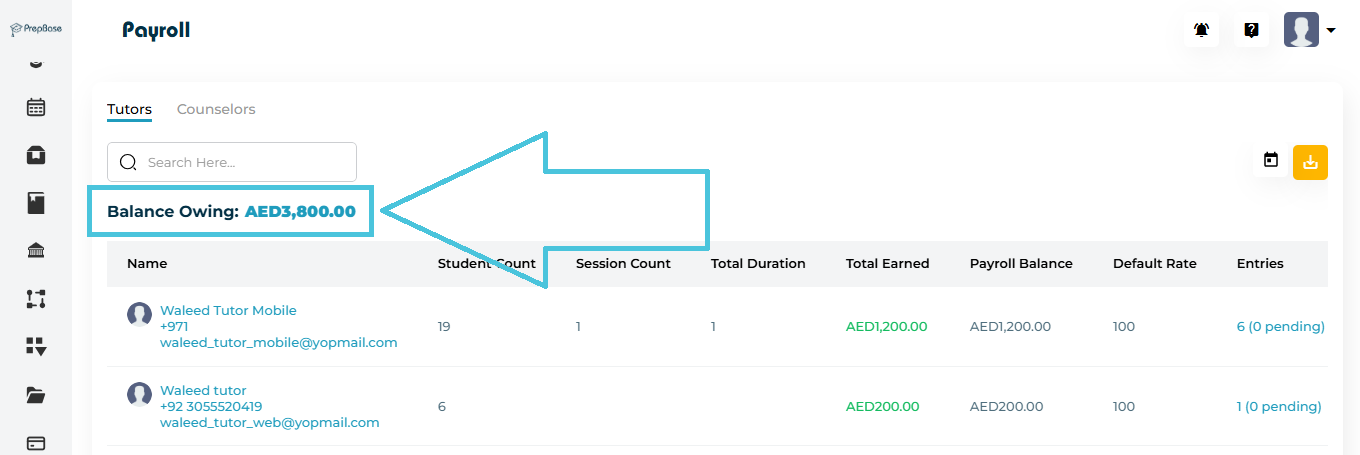The width and height of the screenshot is (1360, 455).
Task: Open the open-folder sidebar icon
Action: [36, 395]
